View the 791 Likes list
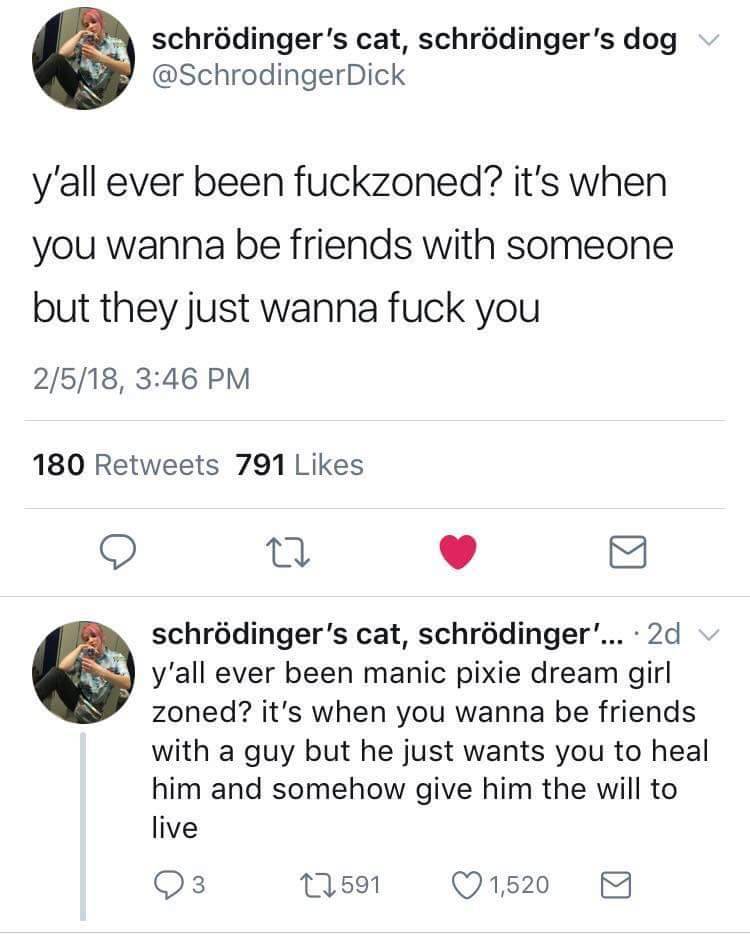 click(x=300, y=465)
